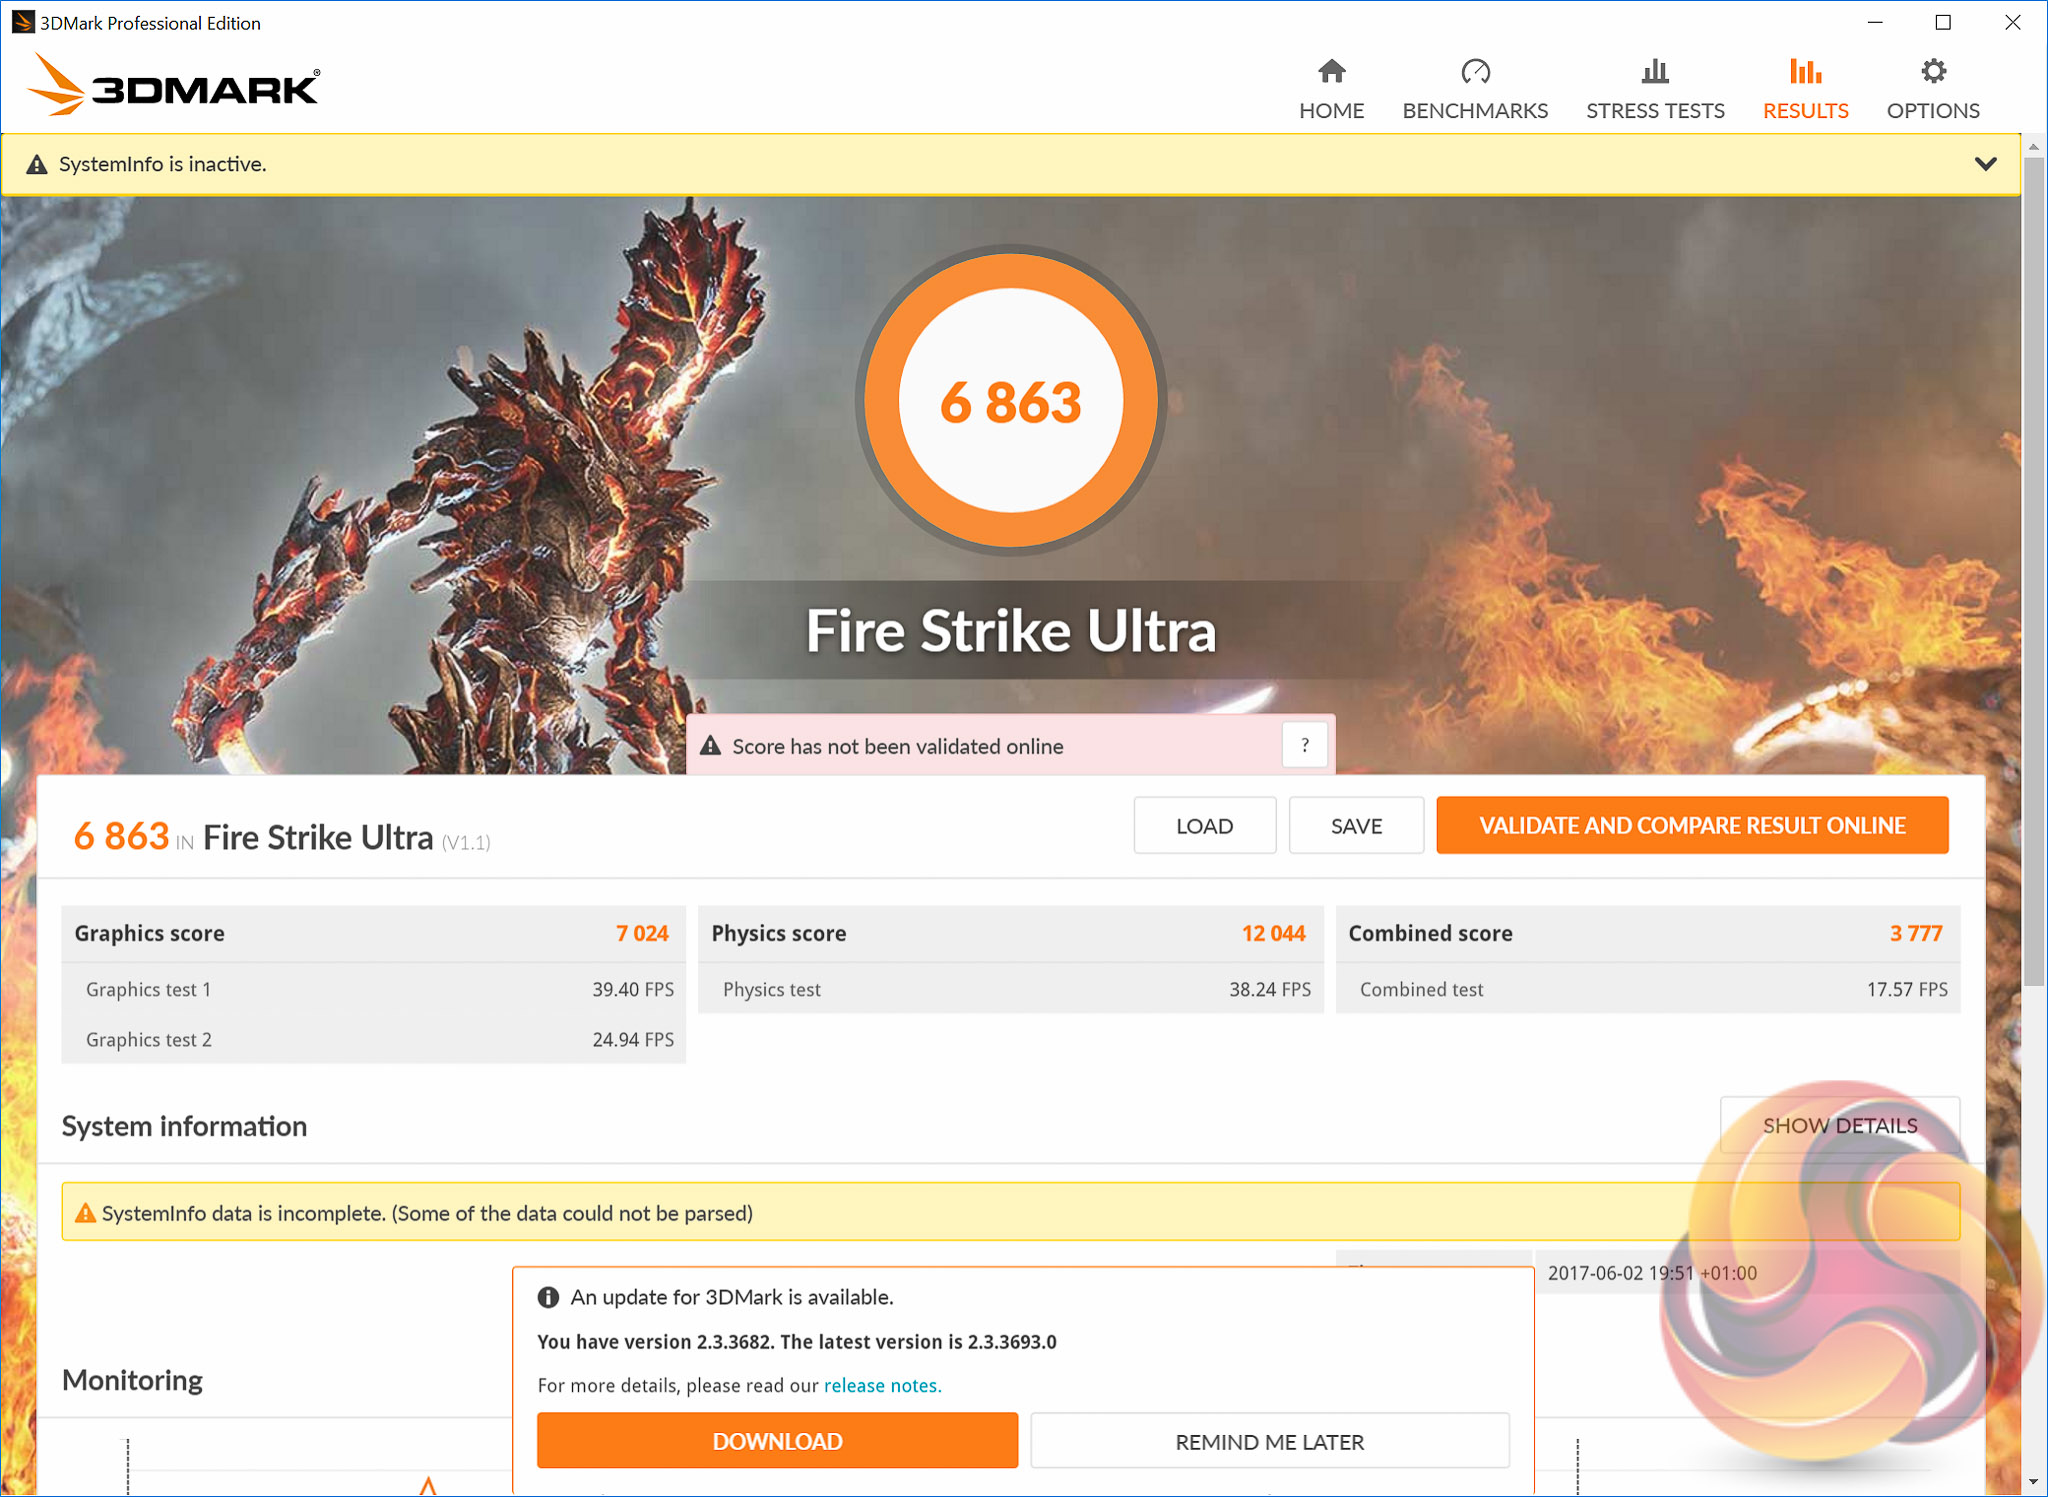
Task: Click the SystemInfo incomplete warning icon
Action: pos(86,1213)
